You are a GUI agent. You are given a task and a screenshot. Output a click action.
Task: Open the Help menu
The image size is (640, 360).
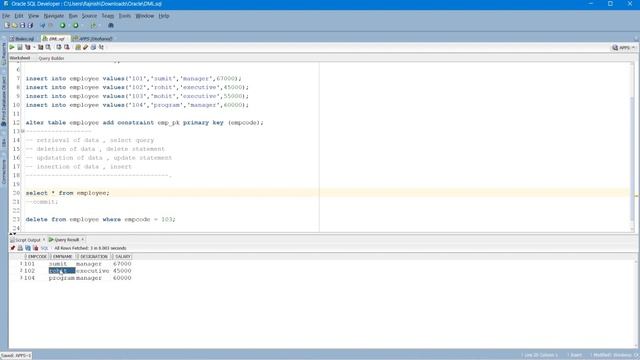[x=164, y=16]
